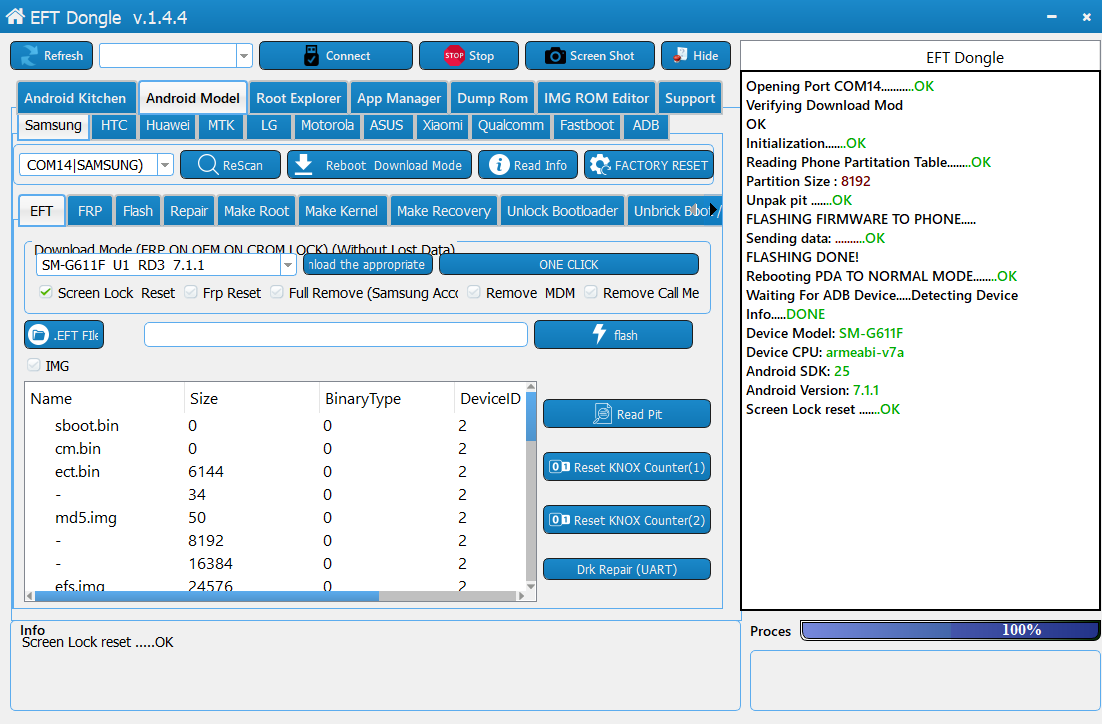Click the Reset KNOX Counter(1) icon

click(560, 467)
